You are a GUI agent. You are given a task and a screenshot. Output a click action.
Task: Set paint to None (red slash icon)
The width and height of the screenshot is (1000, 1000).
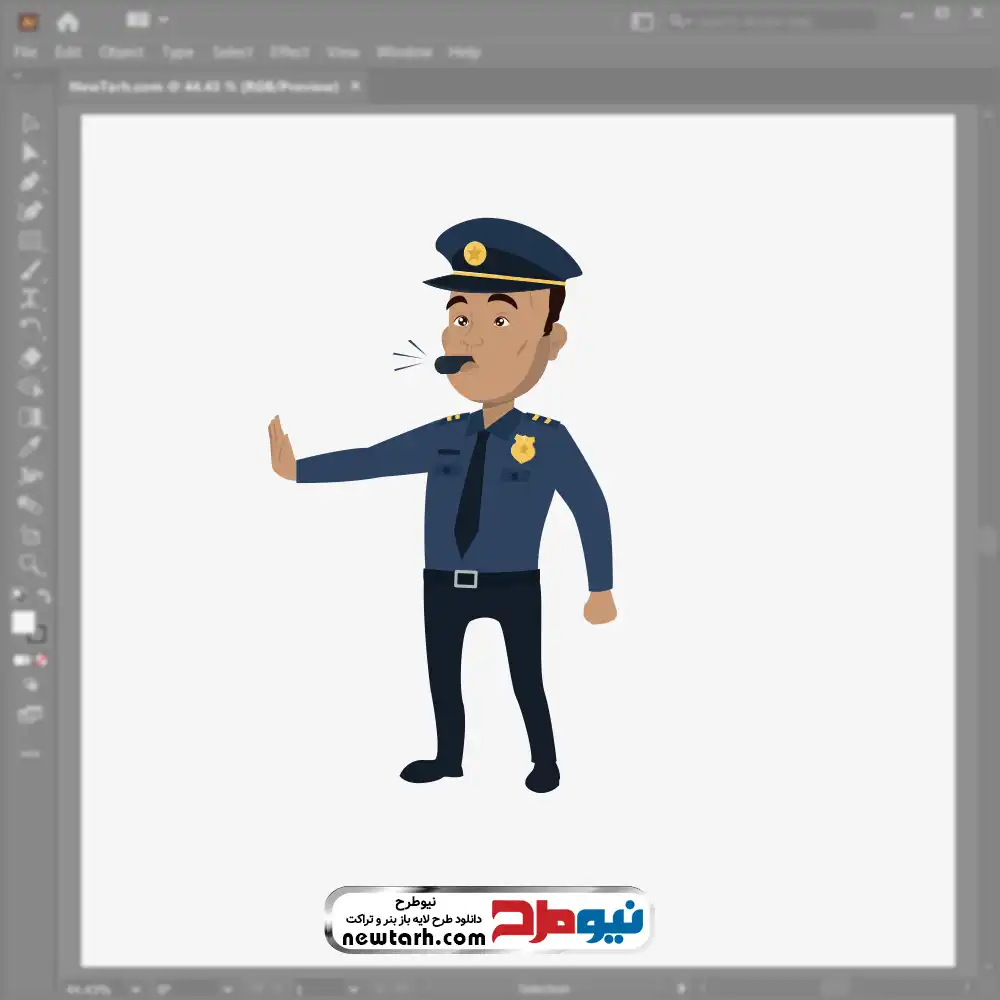pos(41,660)
